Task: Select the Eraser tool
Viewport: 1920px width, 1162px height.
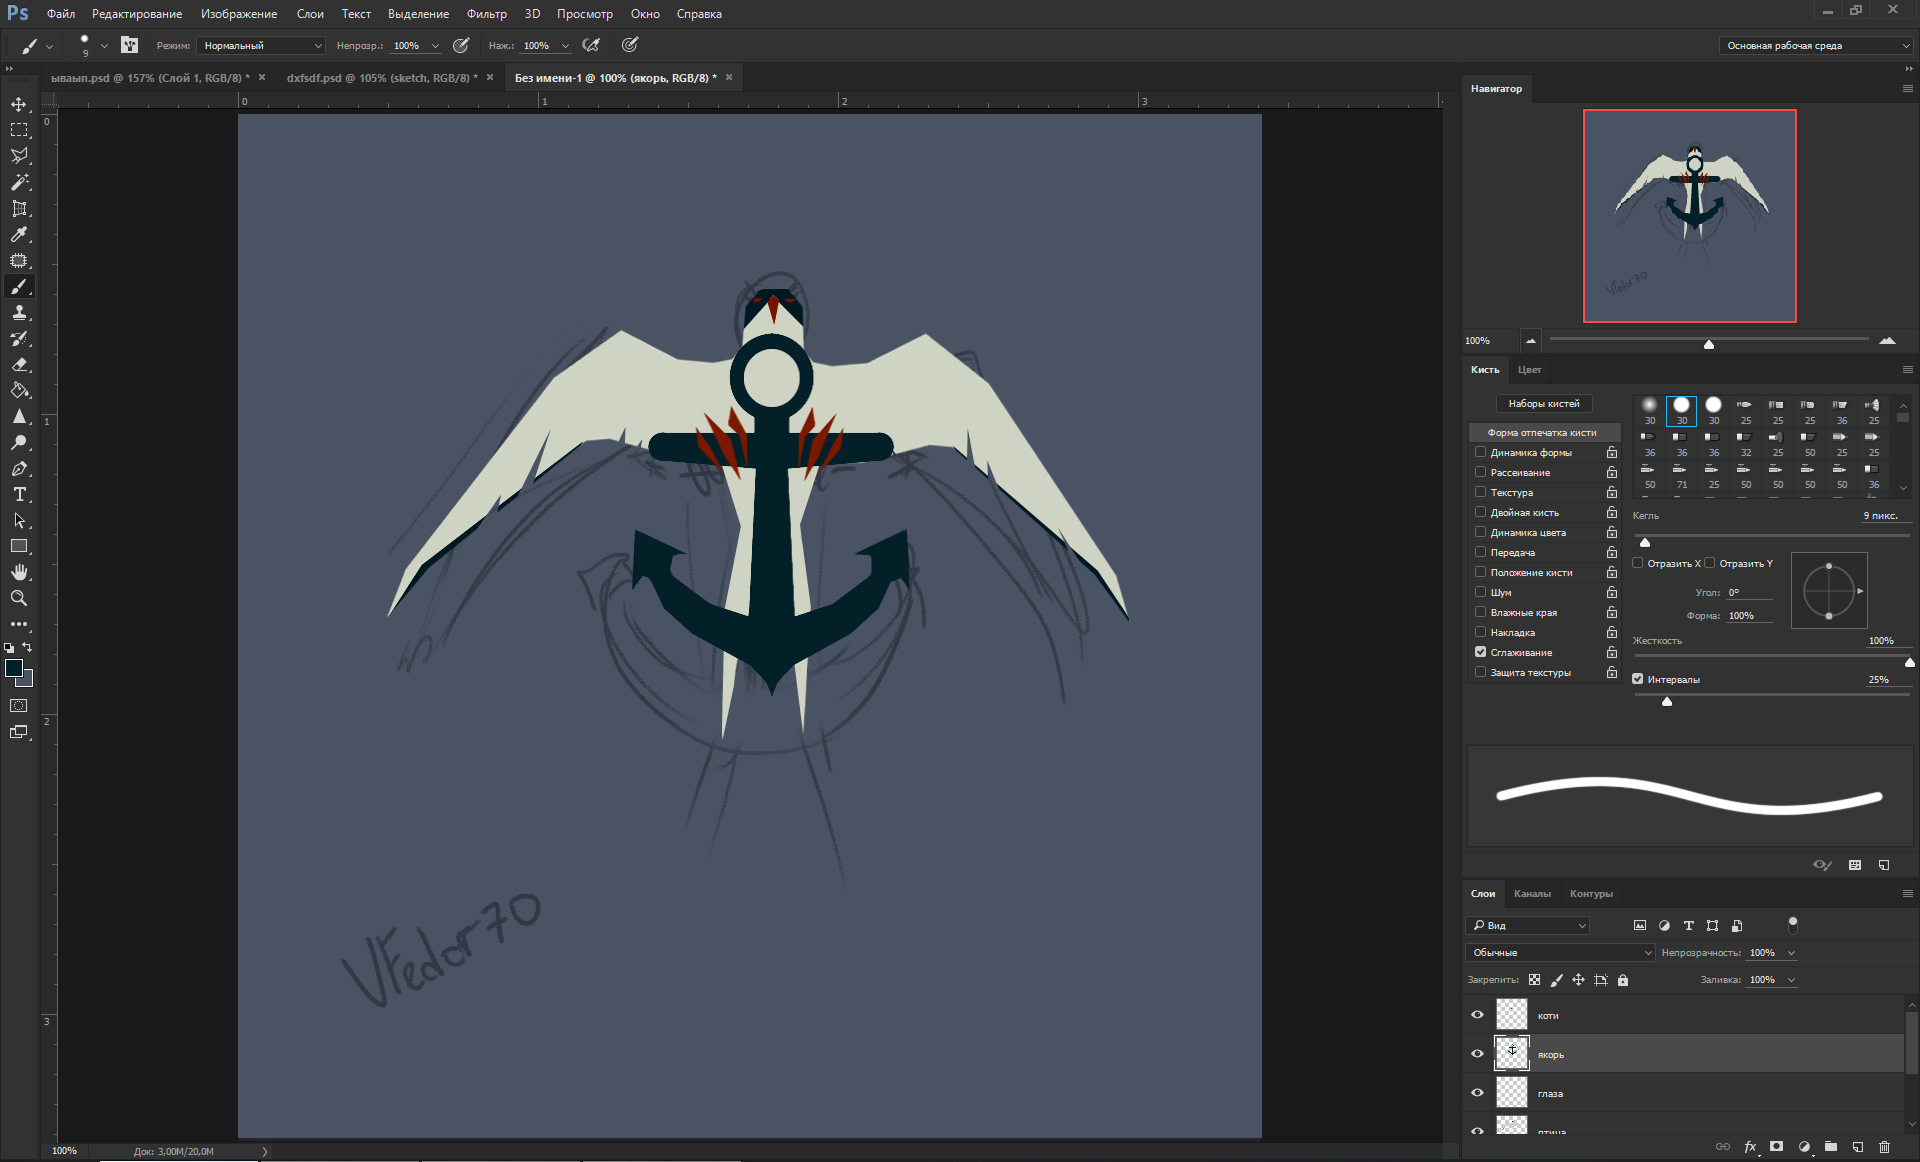Action: tap(19, 365)
